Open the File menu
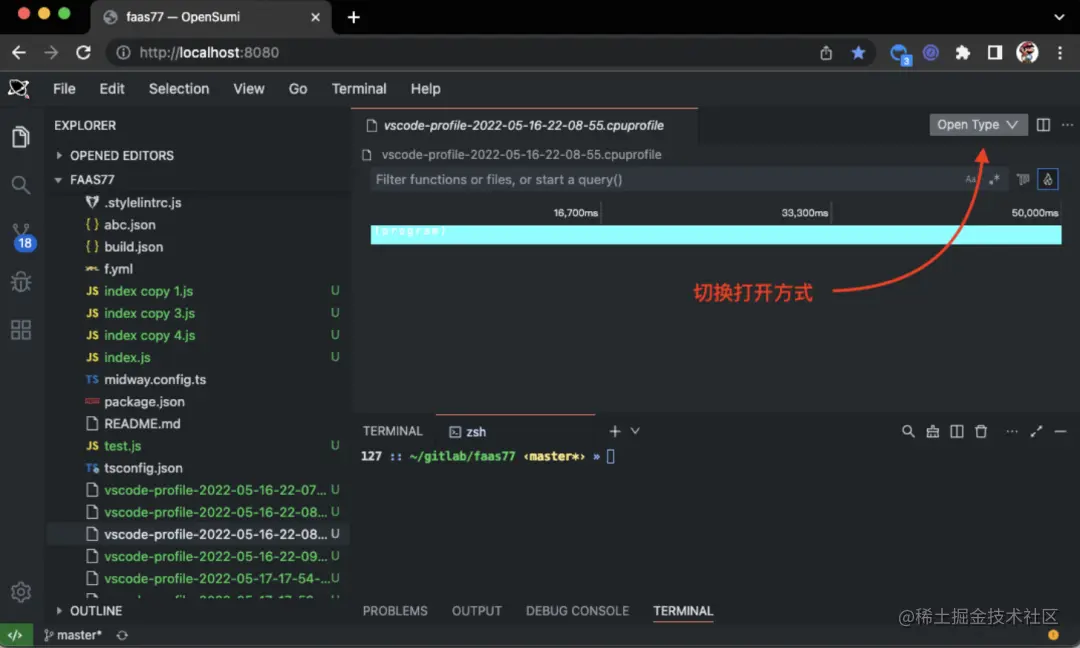Viewport: 1080px width, 648px height. pos(64,89)
